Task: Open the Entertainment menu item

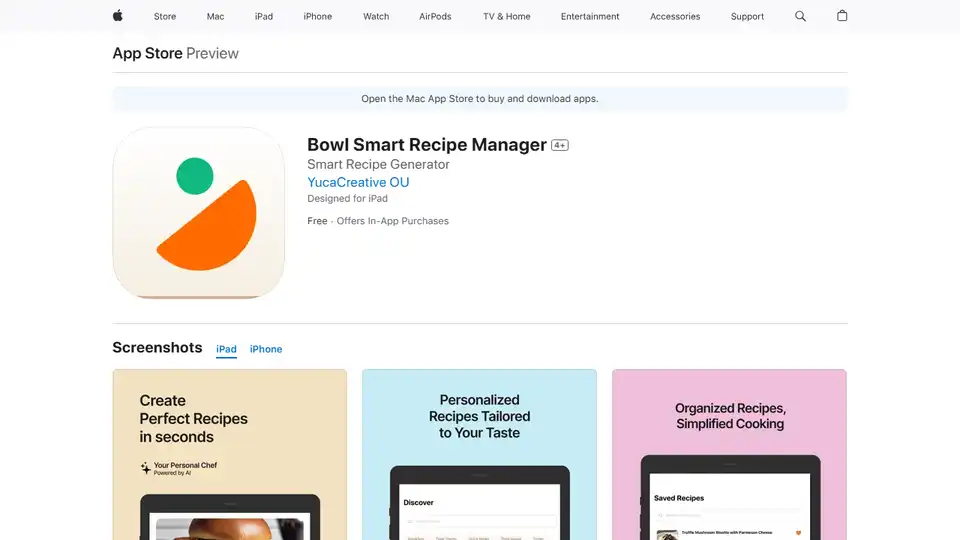Action: (590, 17)
